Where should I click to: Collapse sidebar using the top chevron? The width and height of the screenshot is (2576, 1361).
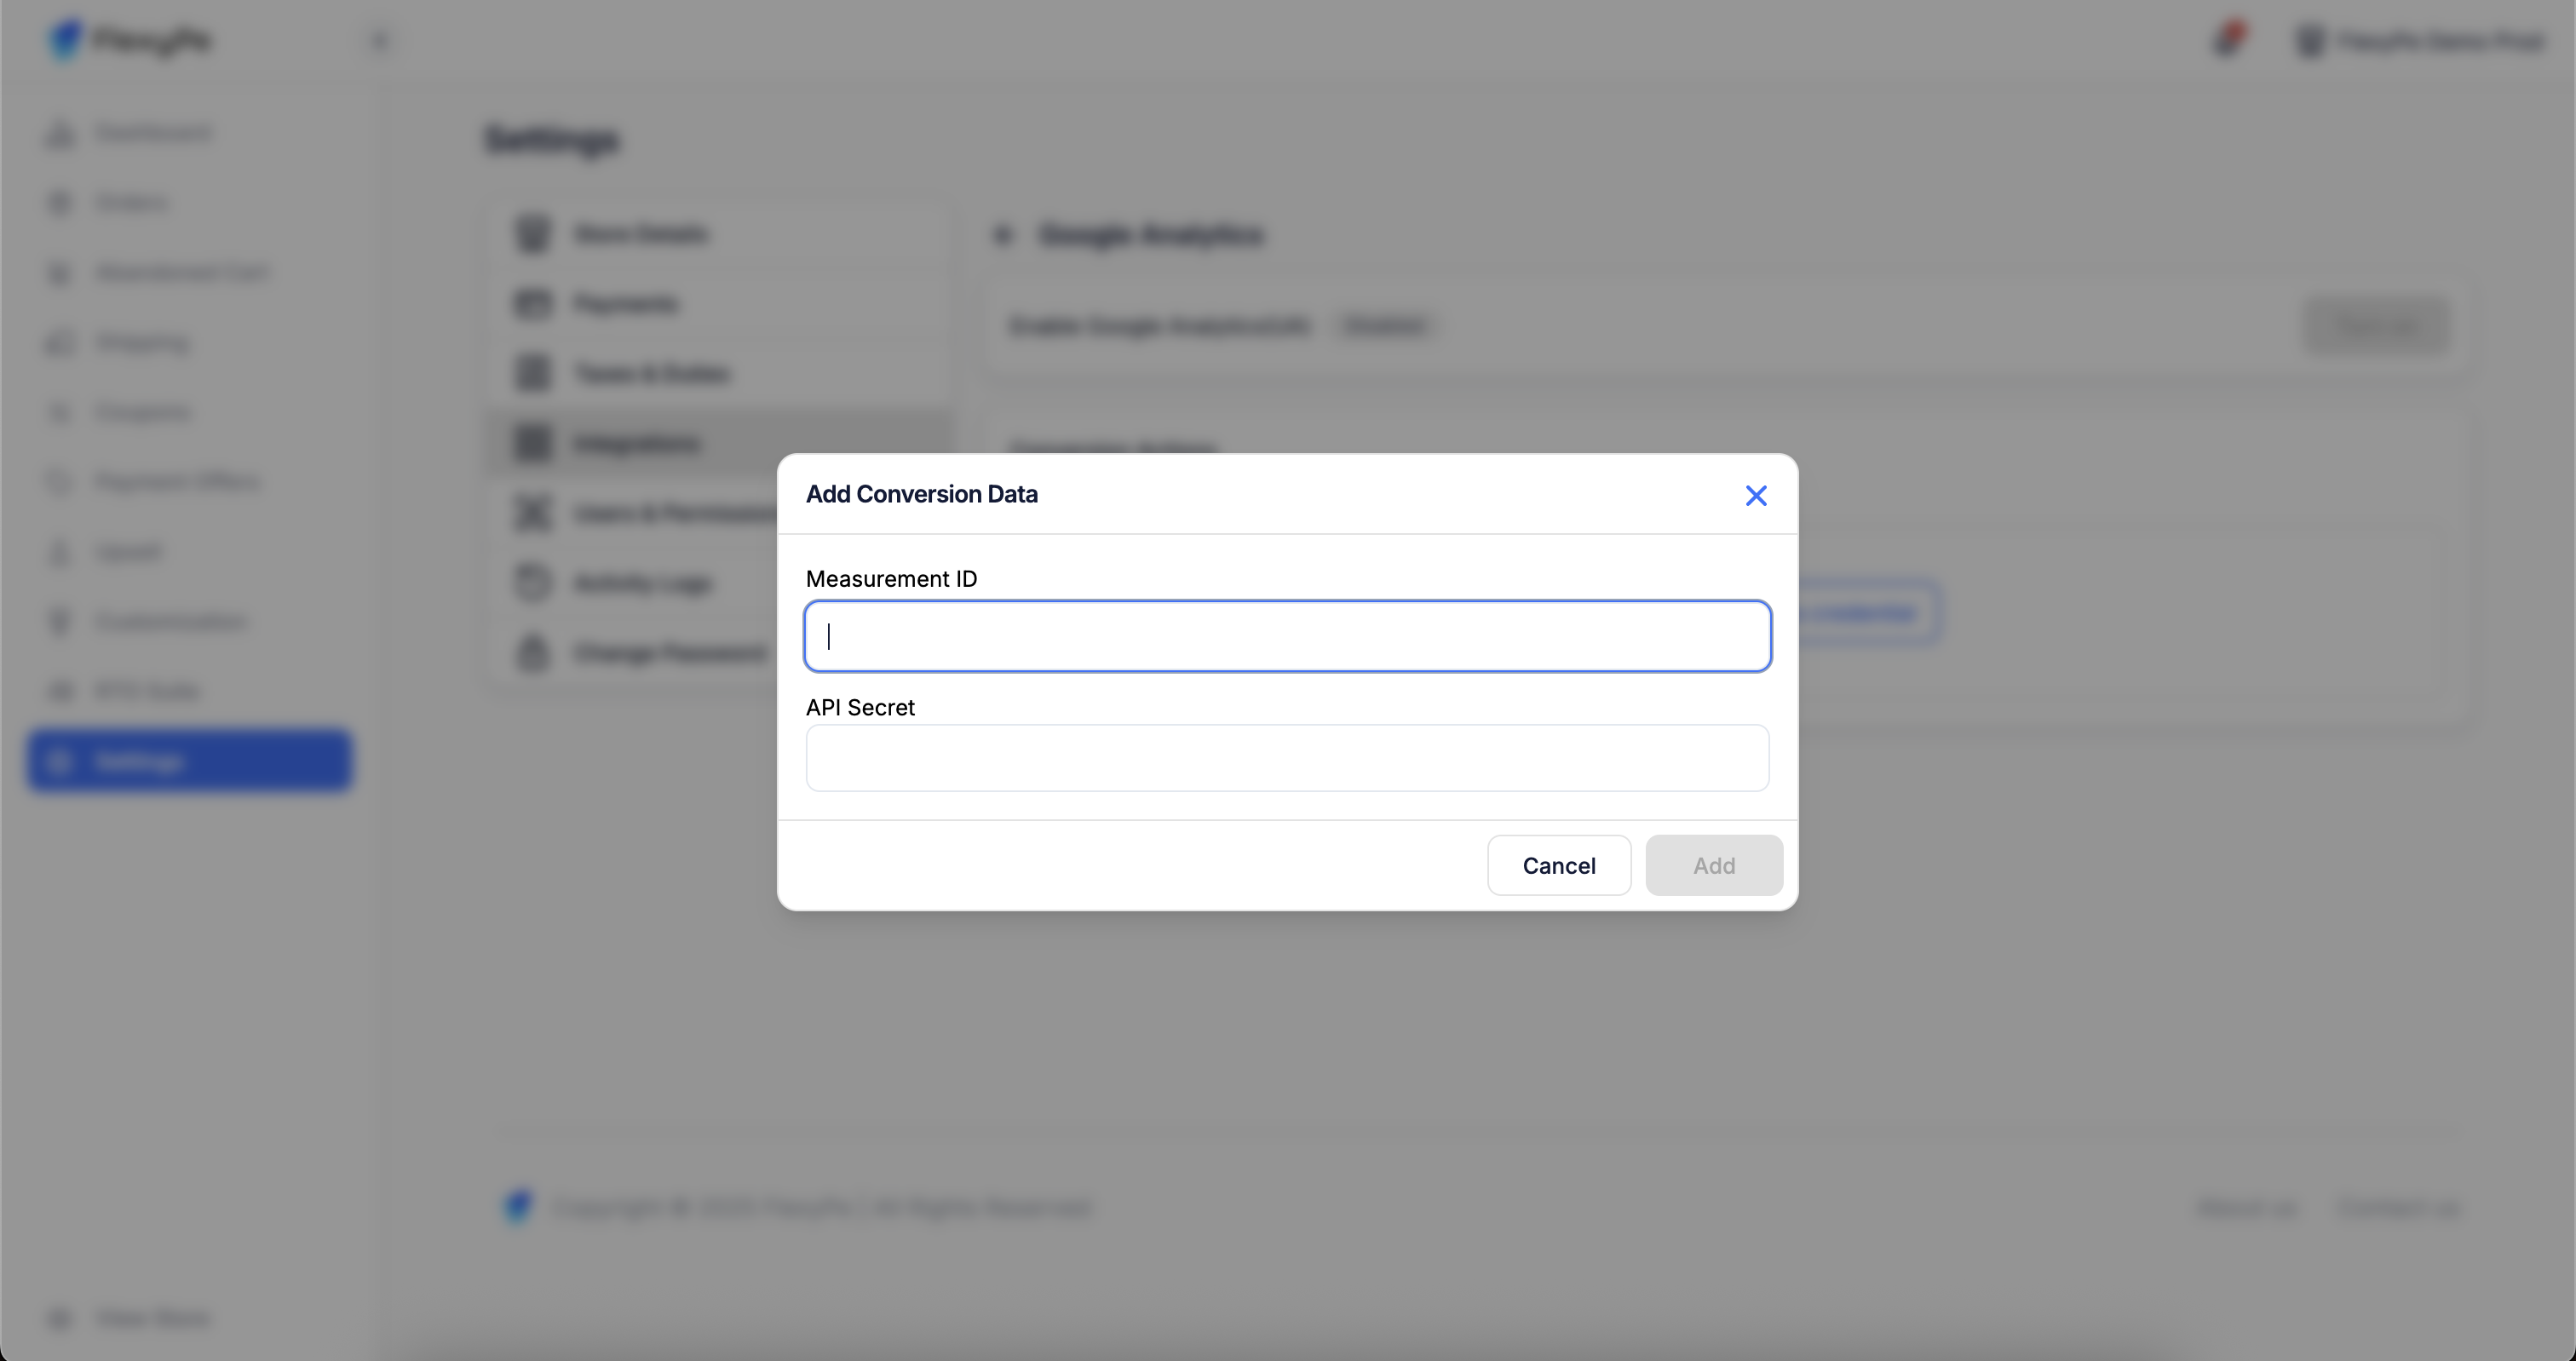379,41
